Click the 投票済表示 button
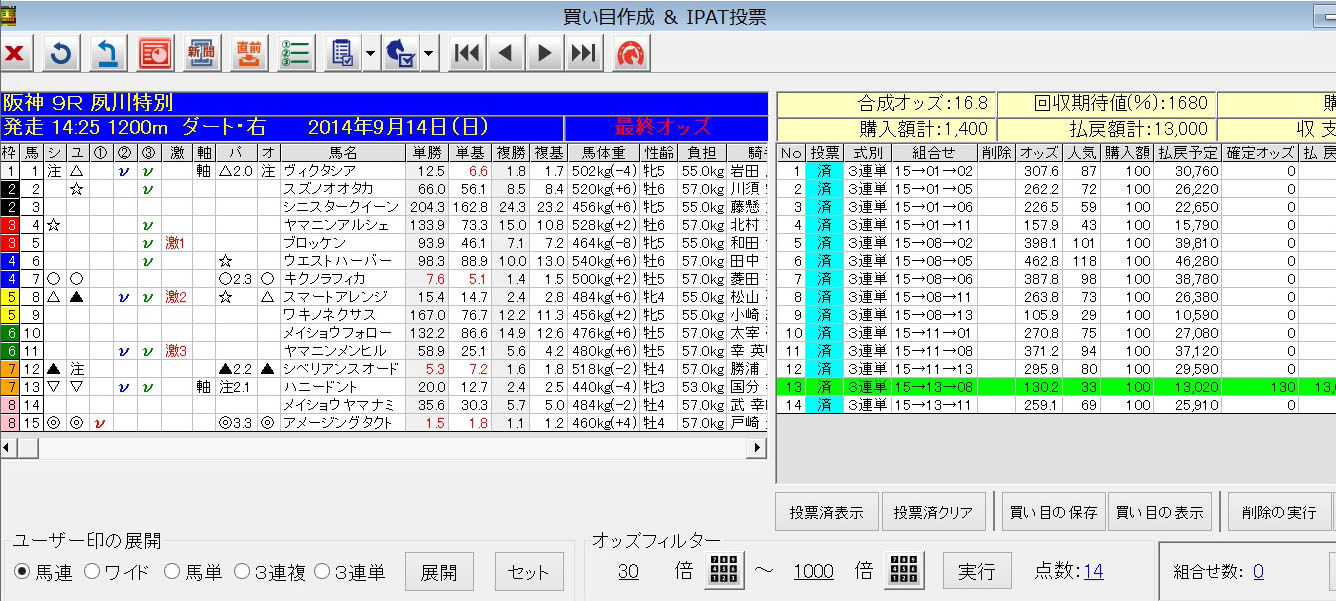 pos(827,512)
